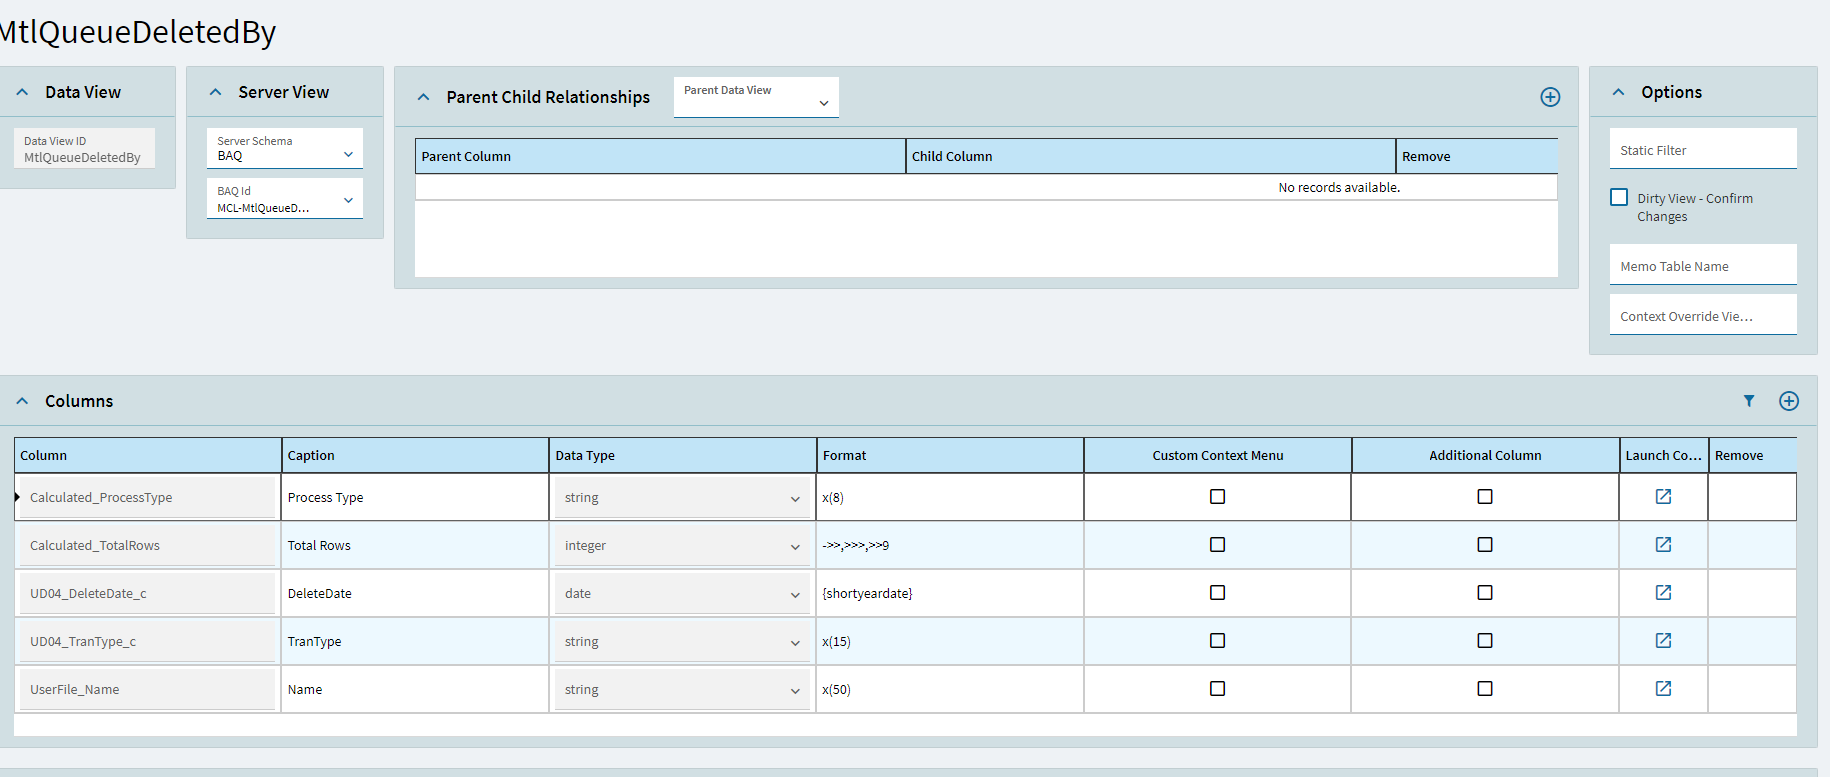Screen dimensions: 1830x777
Task: Check Custom Context Menu for TranType row
Action: [x=1217, y=641]
